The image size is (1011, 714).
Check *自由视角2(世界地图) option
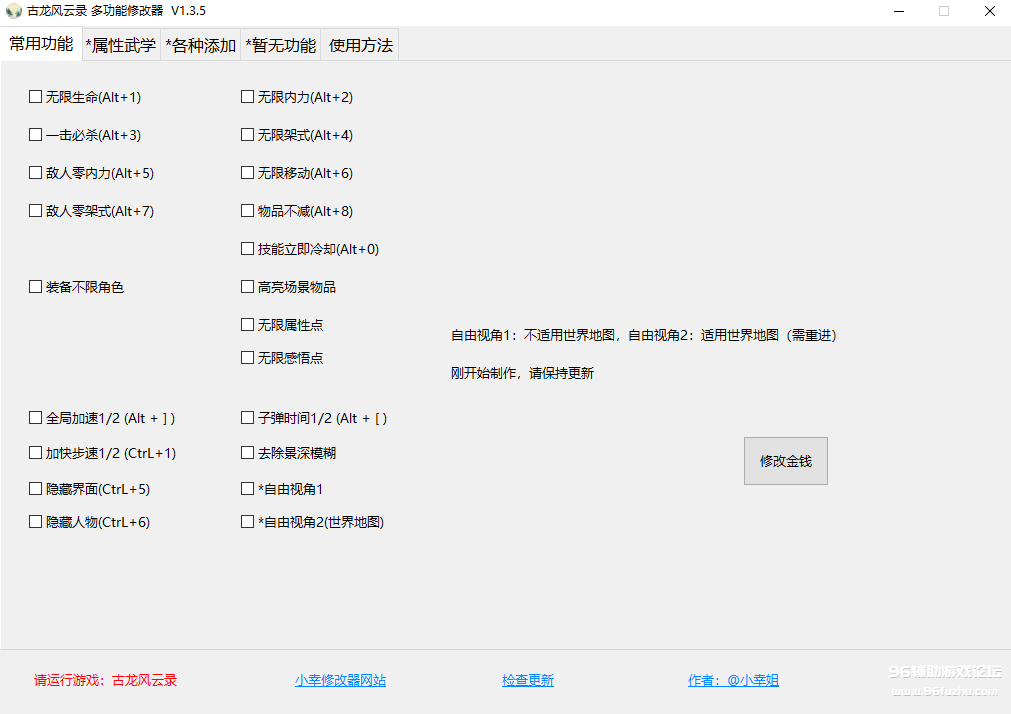pos(248,522)
